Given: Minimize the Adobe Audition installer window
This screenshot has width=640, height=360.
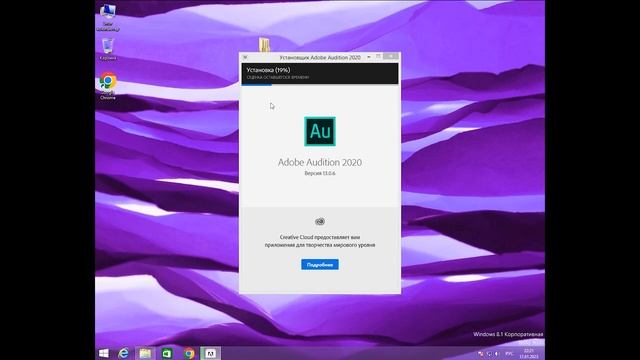Looking at the screenshot, I should coord(369,57).
